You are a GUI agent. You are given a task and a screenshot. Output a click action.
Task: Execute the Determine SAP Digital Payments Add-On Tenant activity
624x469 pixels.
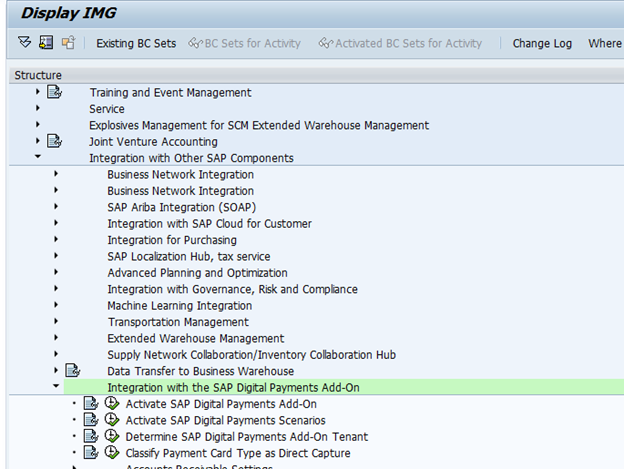click(x=112, y=436)
